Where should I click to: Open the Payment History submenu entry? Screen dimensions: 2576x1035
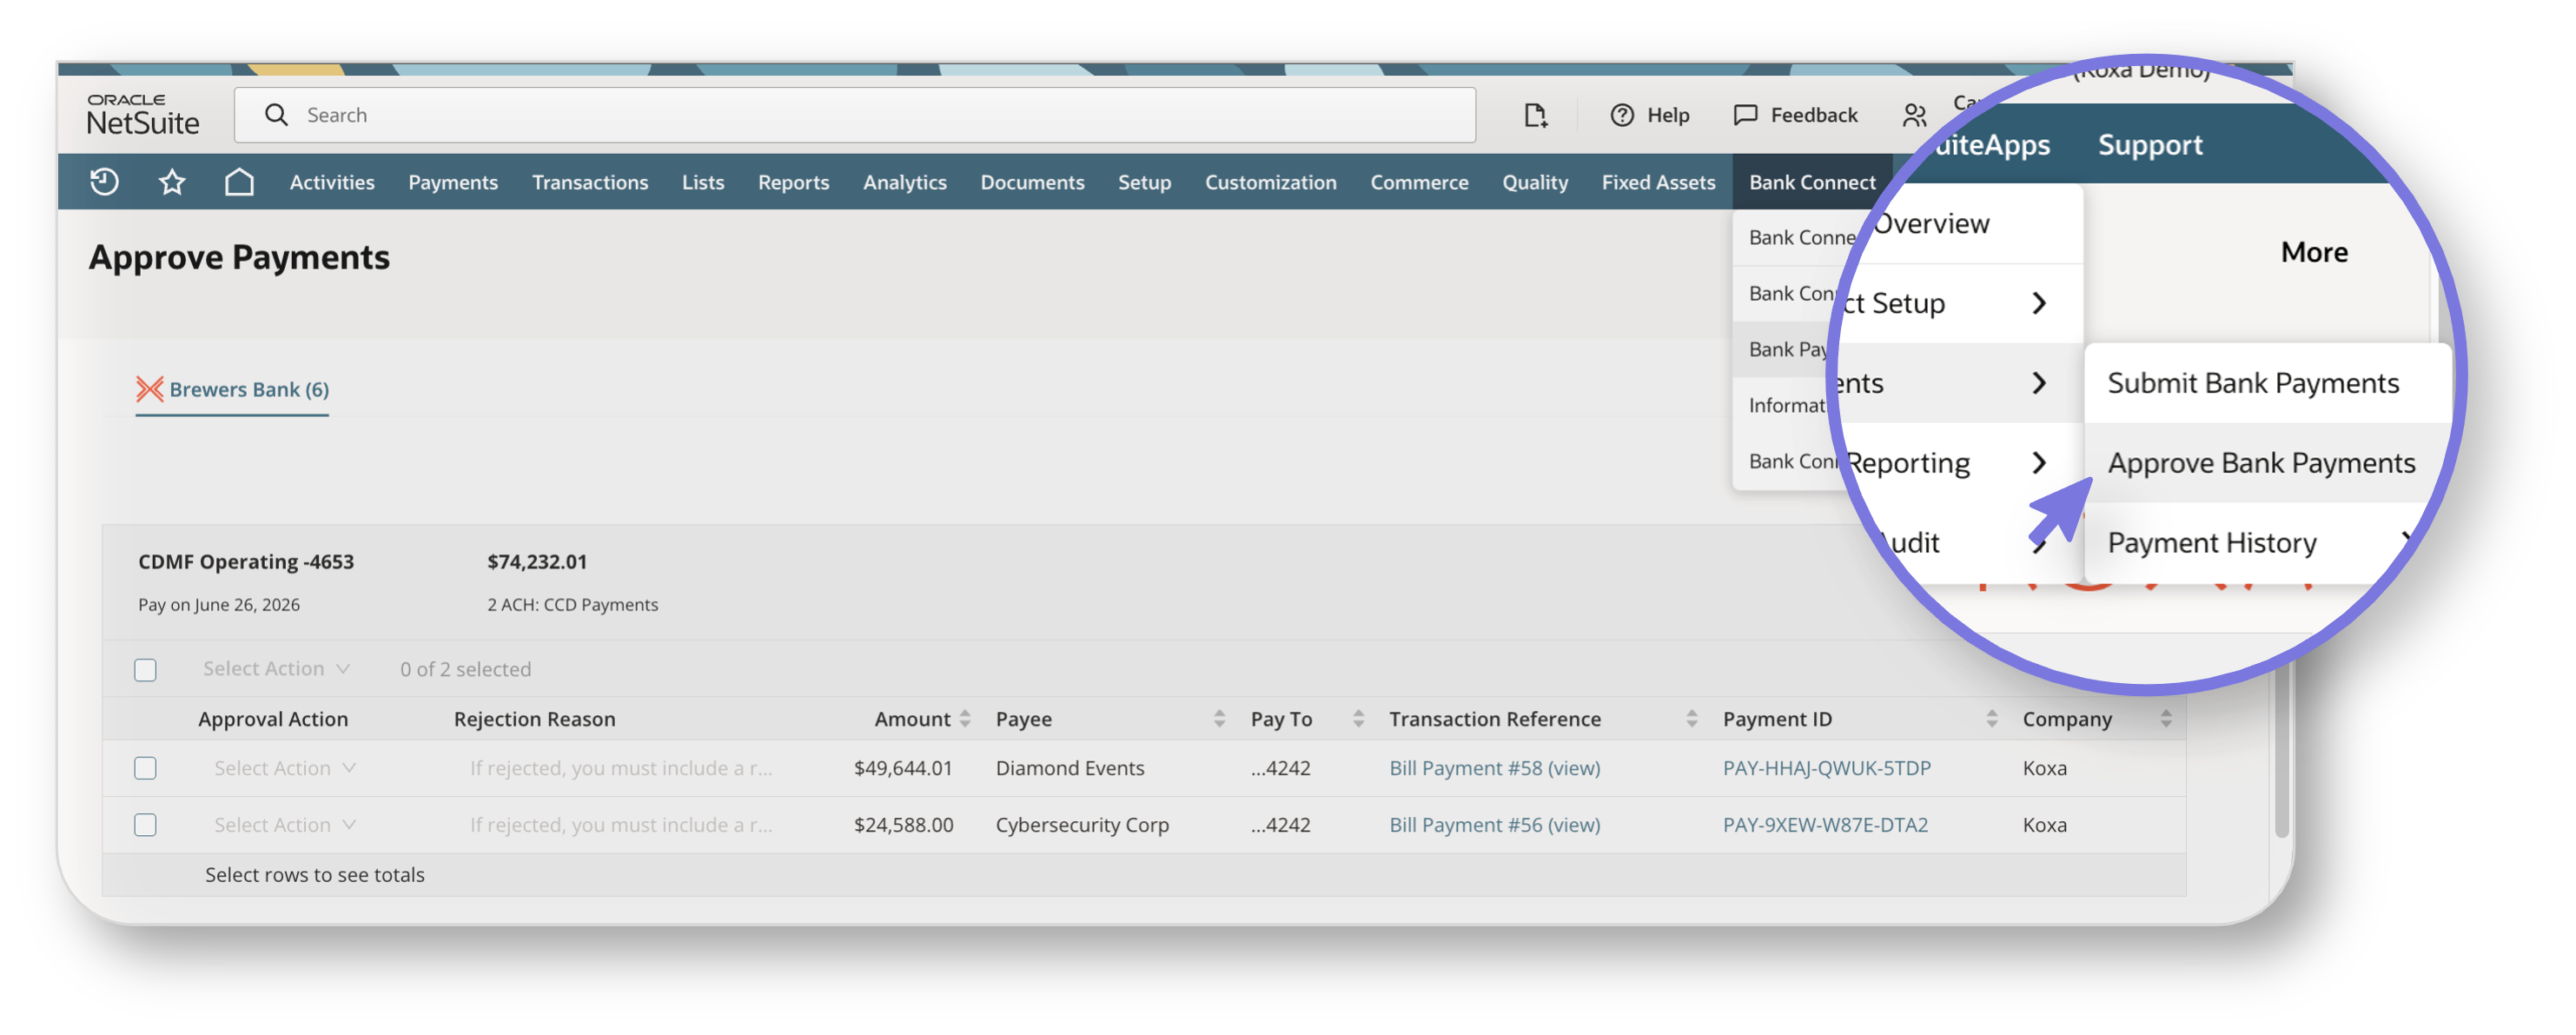2212,543
